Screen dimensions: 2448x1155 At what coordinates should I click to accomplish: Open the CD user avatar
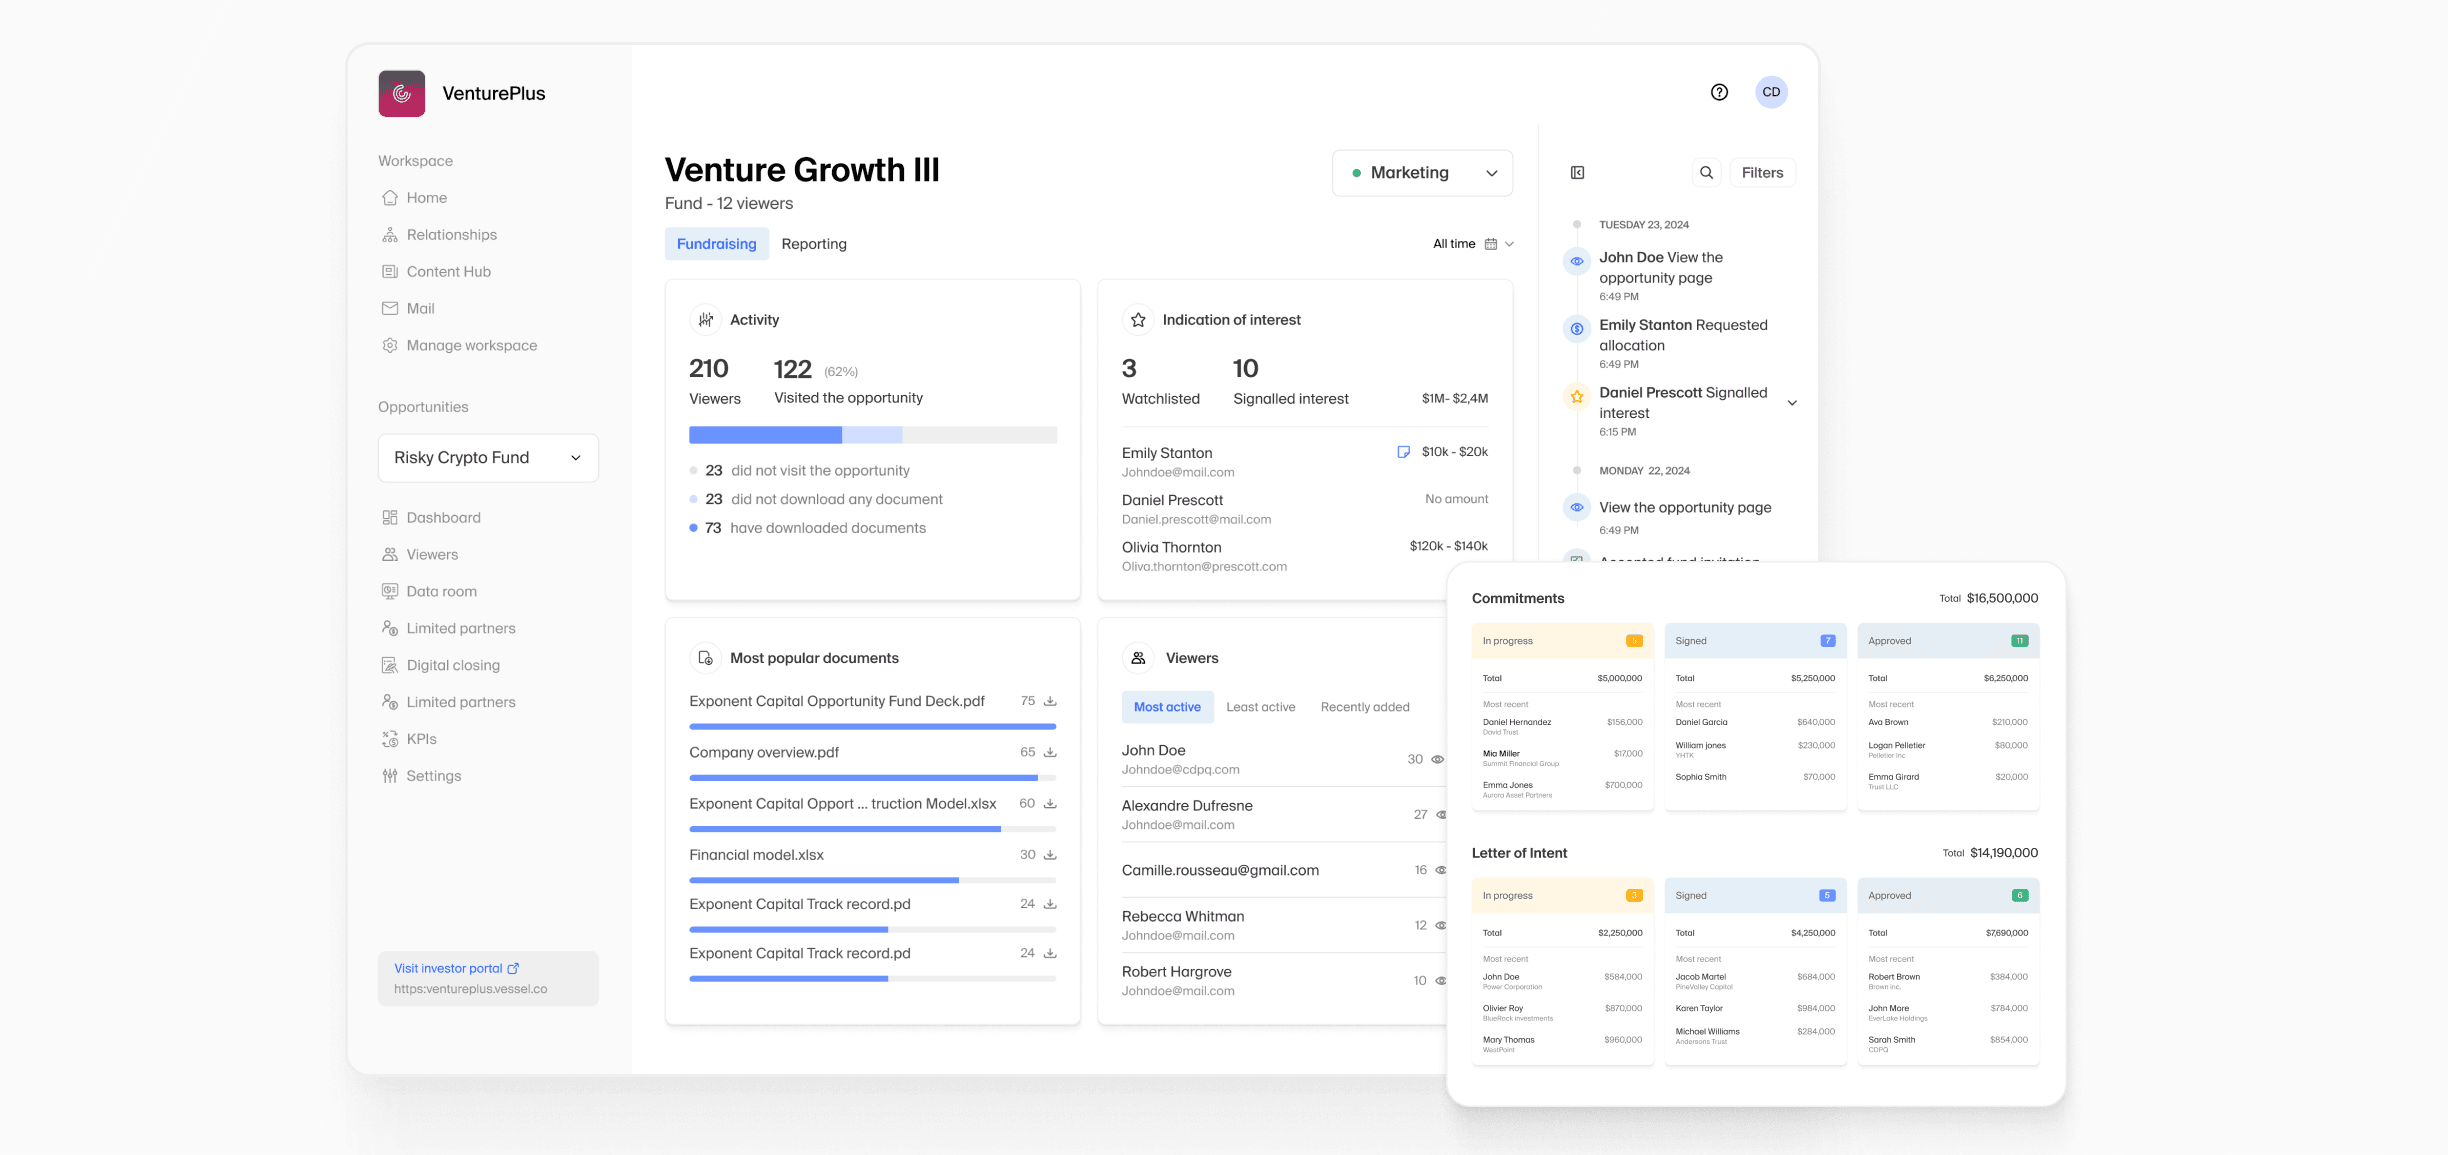[1771, 92]
